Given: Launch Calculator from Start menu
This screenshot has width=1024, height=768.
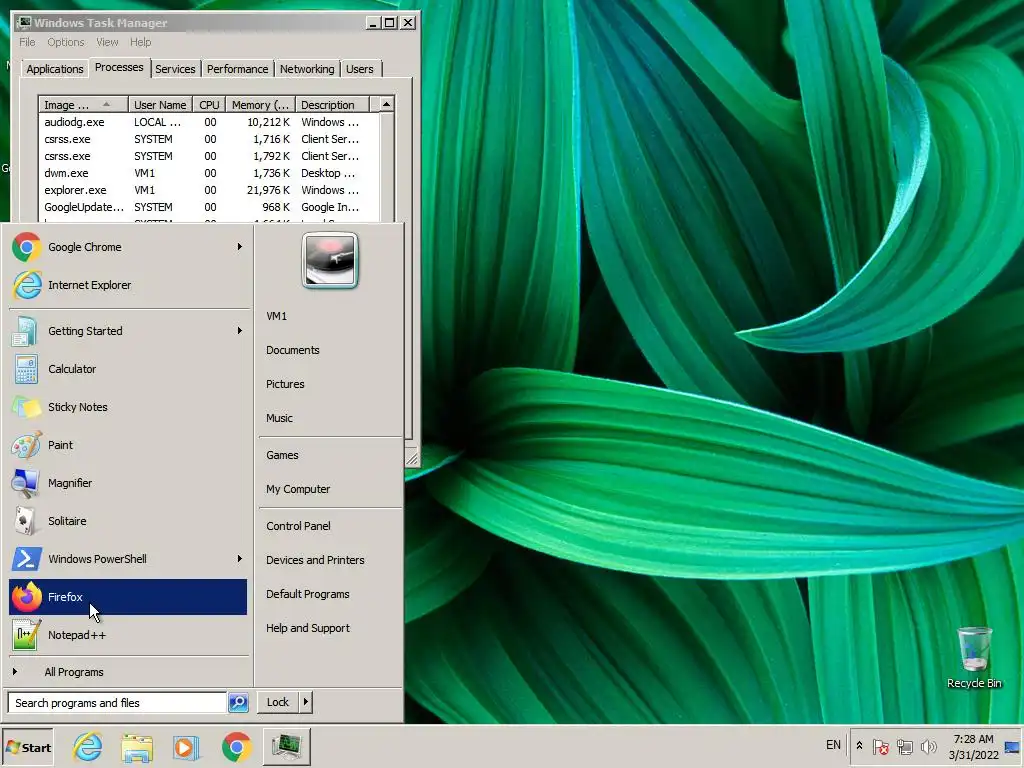Looking at the screenshot, I should point(128,369).
